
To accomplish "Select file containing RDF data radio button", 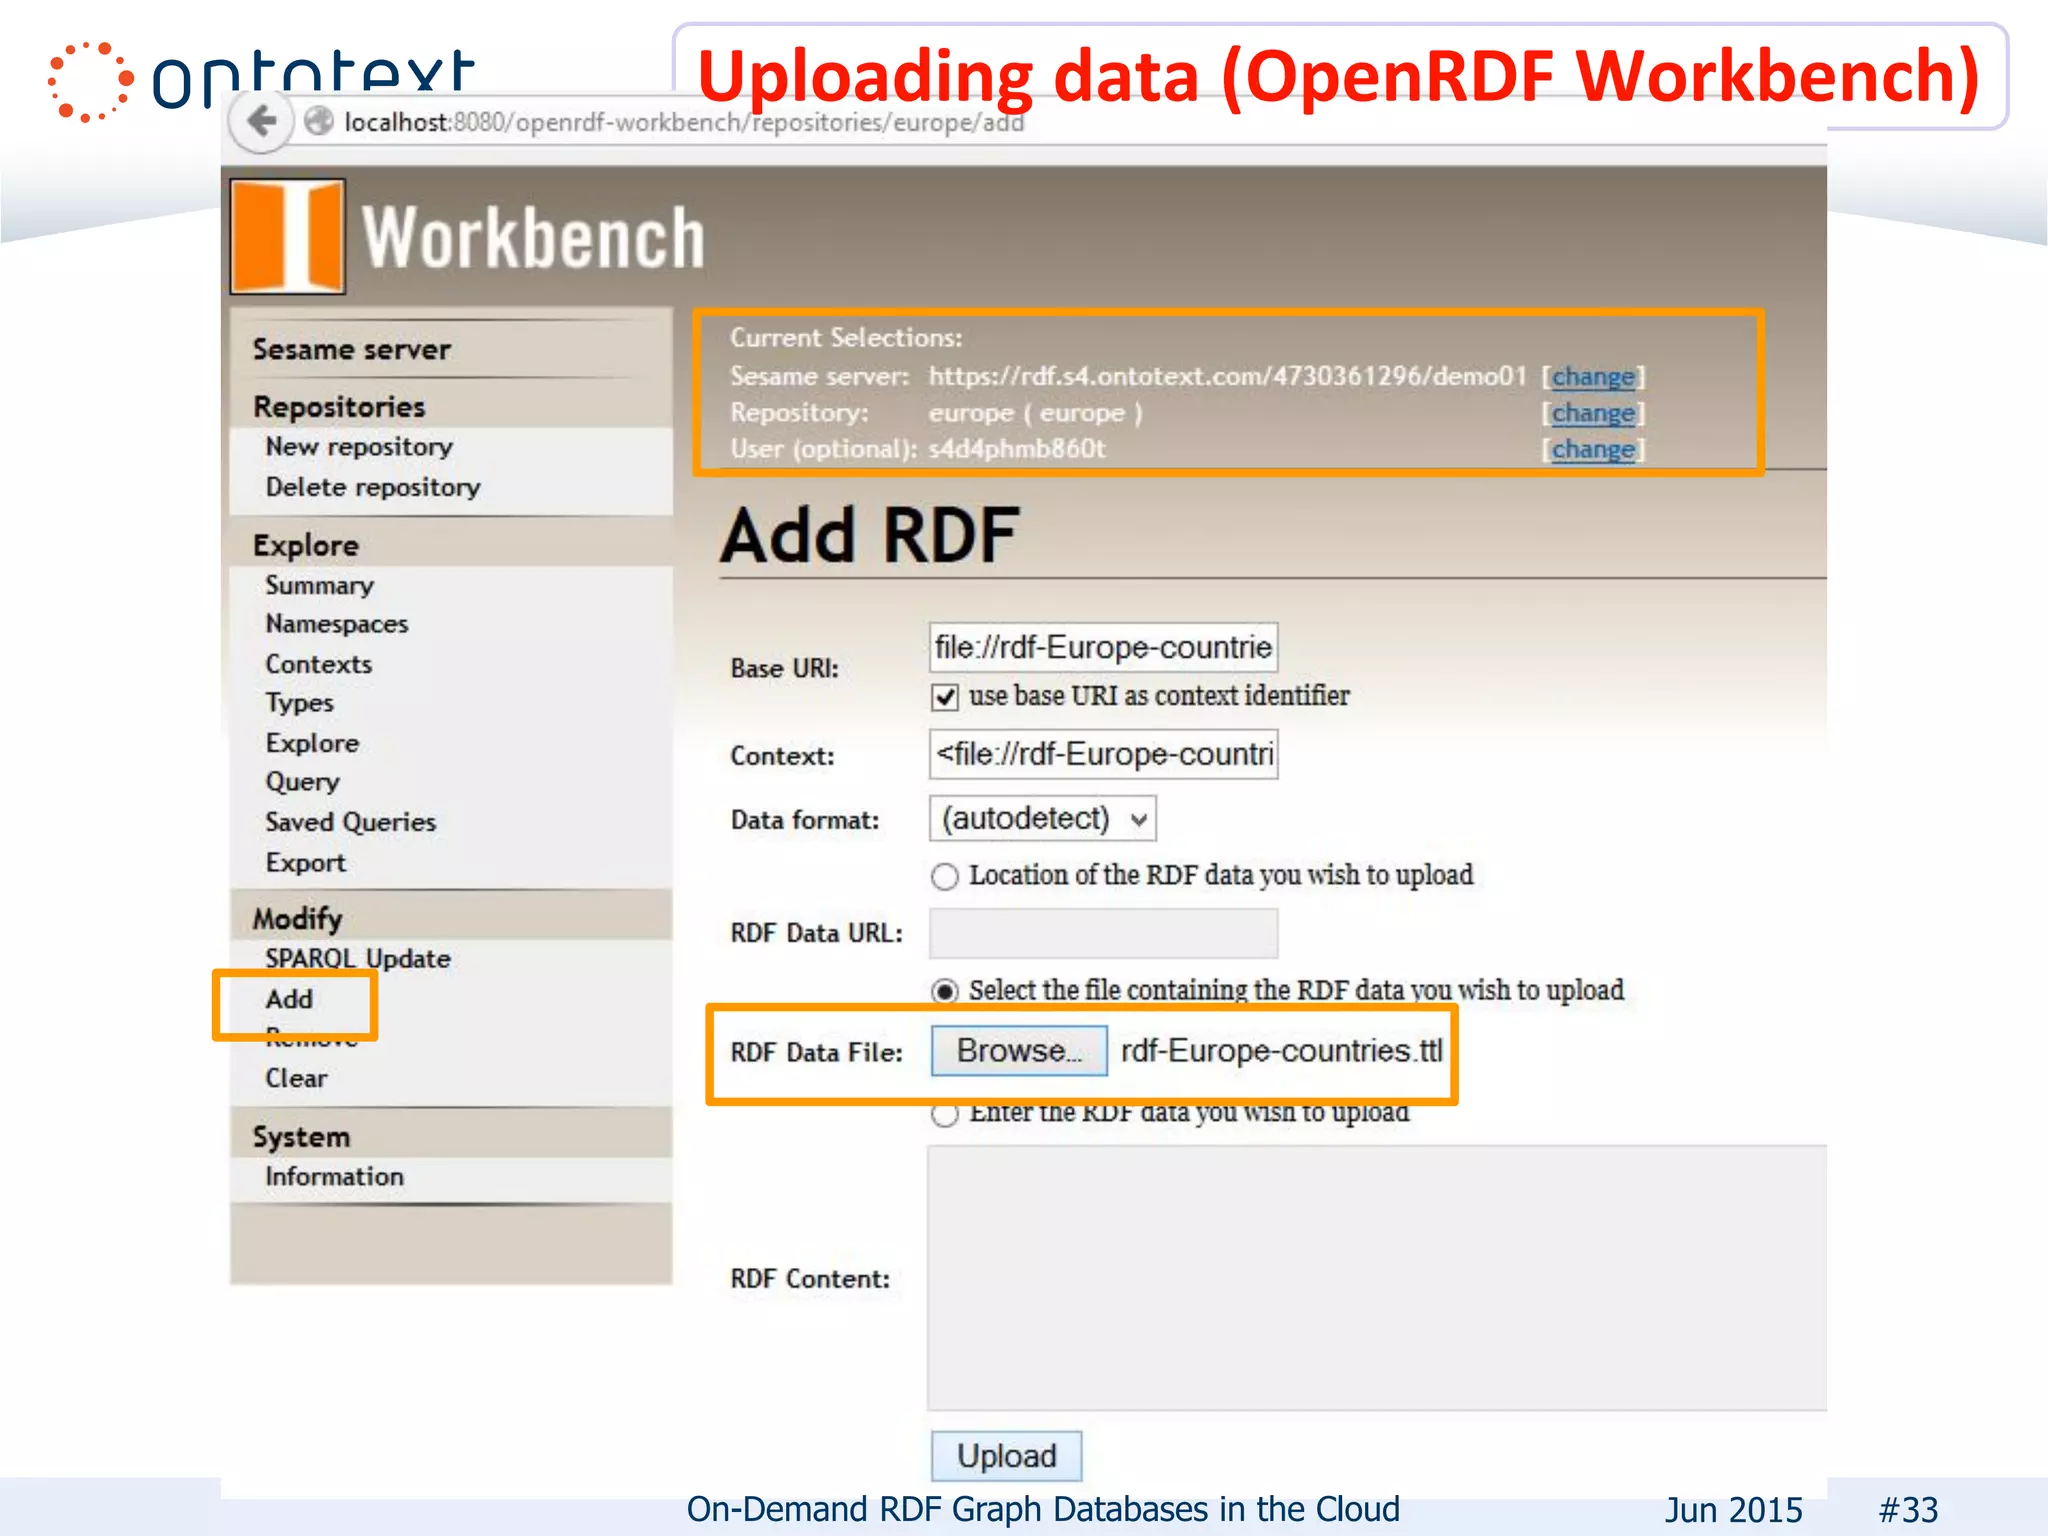I will [945, 991].
